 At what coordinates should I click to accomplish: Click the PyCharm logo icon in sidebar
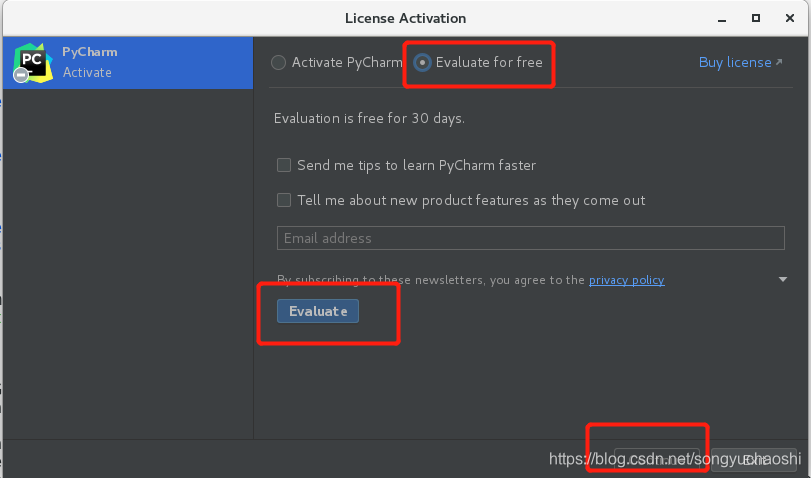(33, 63)
